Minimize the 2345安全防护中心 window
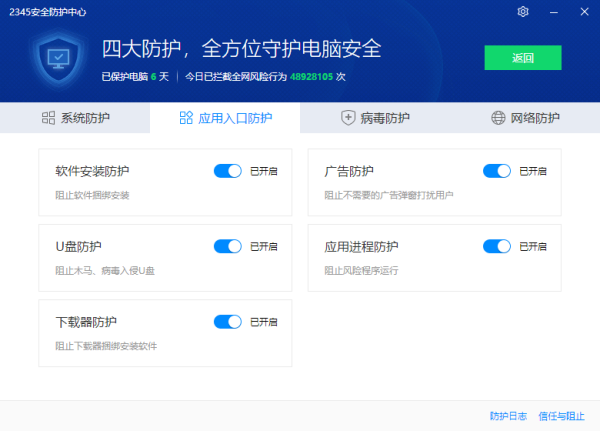600x431 pixels. pyautogui.click(x=553, y=12)
